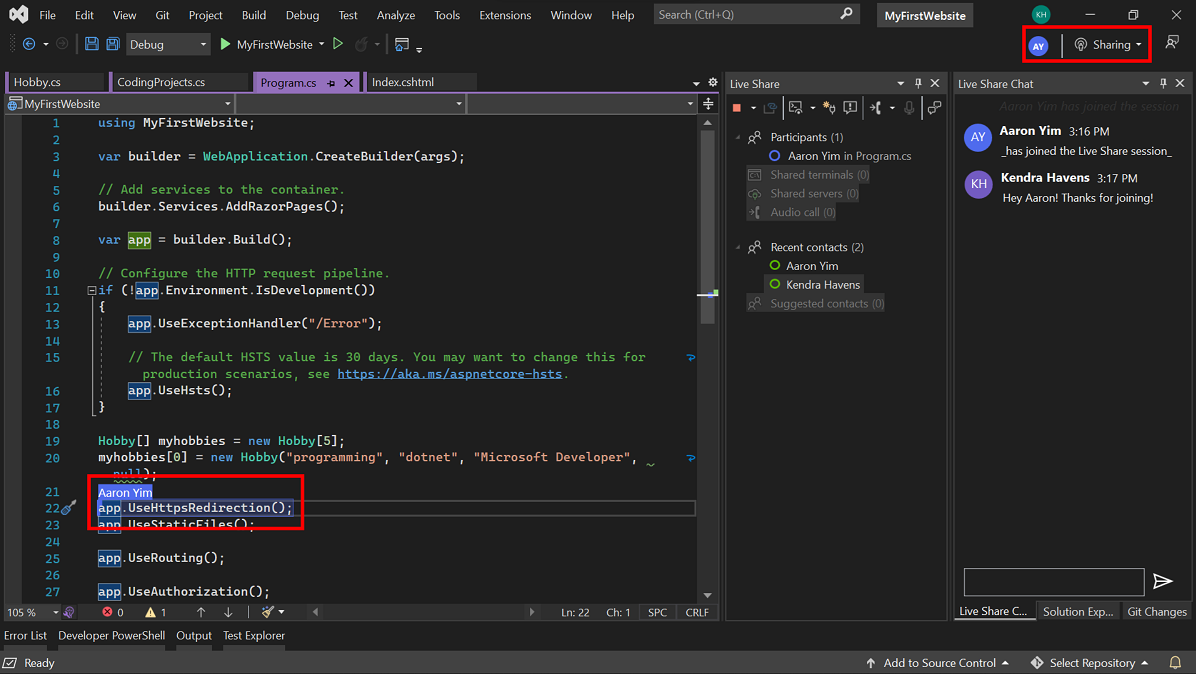Click the Live Share chat message input box
The width and height of the screenshot is (1196, 674).
pyautogui.click(x=1054, y=582)
